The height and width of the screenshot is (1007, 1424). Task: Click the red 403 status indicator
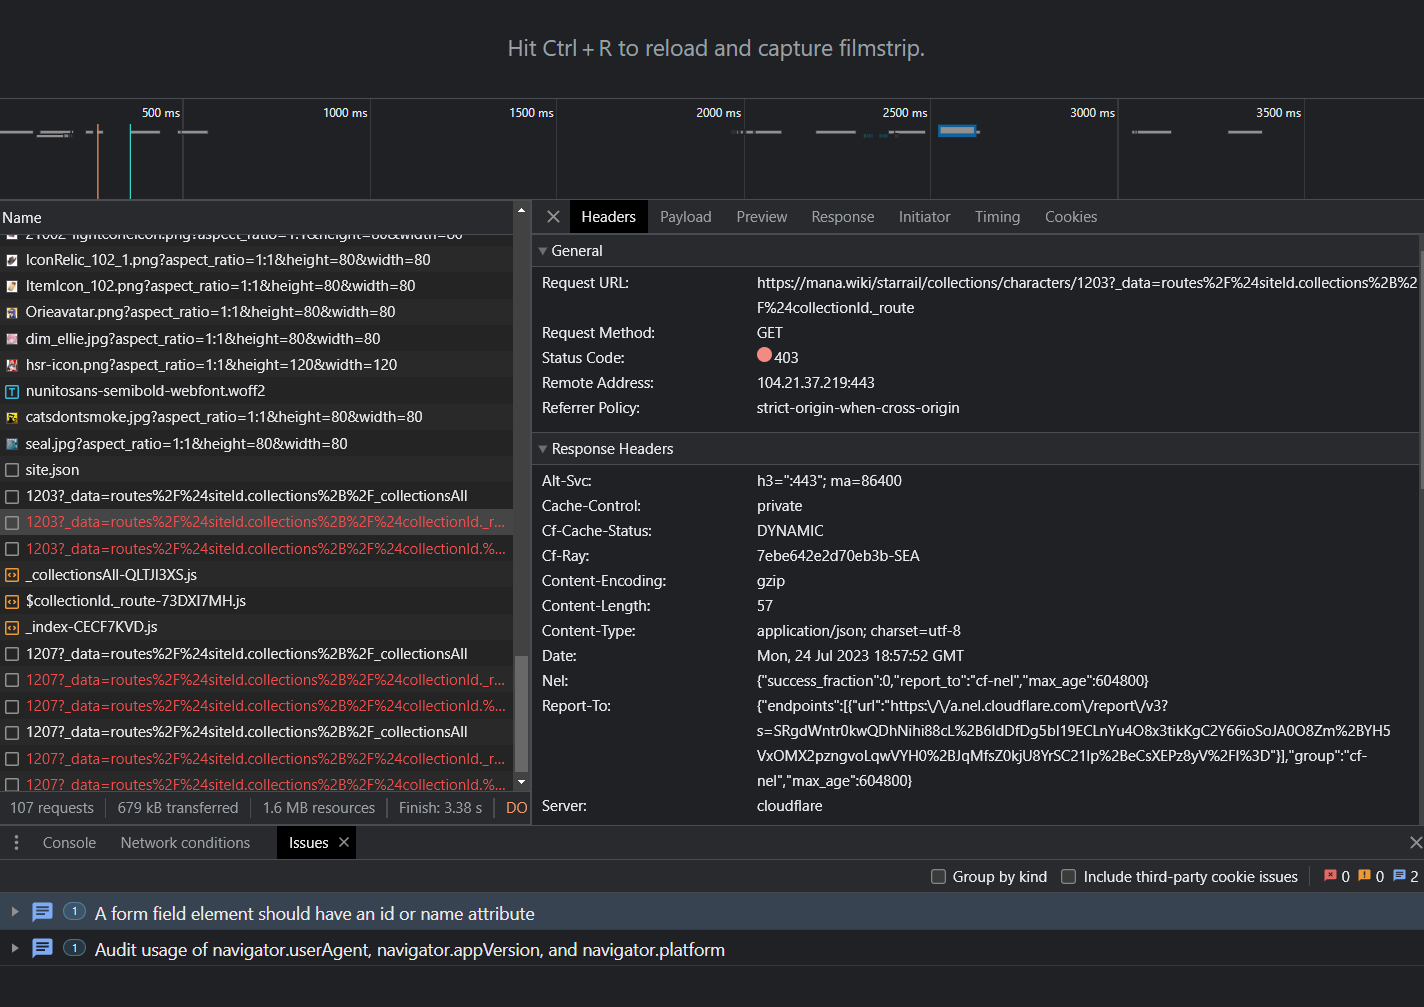(764, 355)
